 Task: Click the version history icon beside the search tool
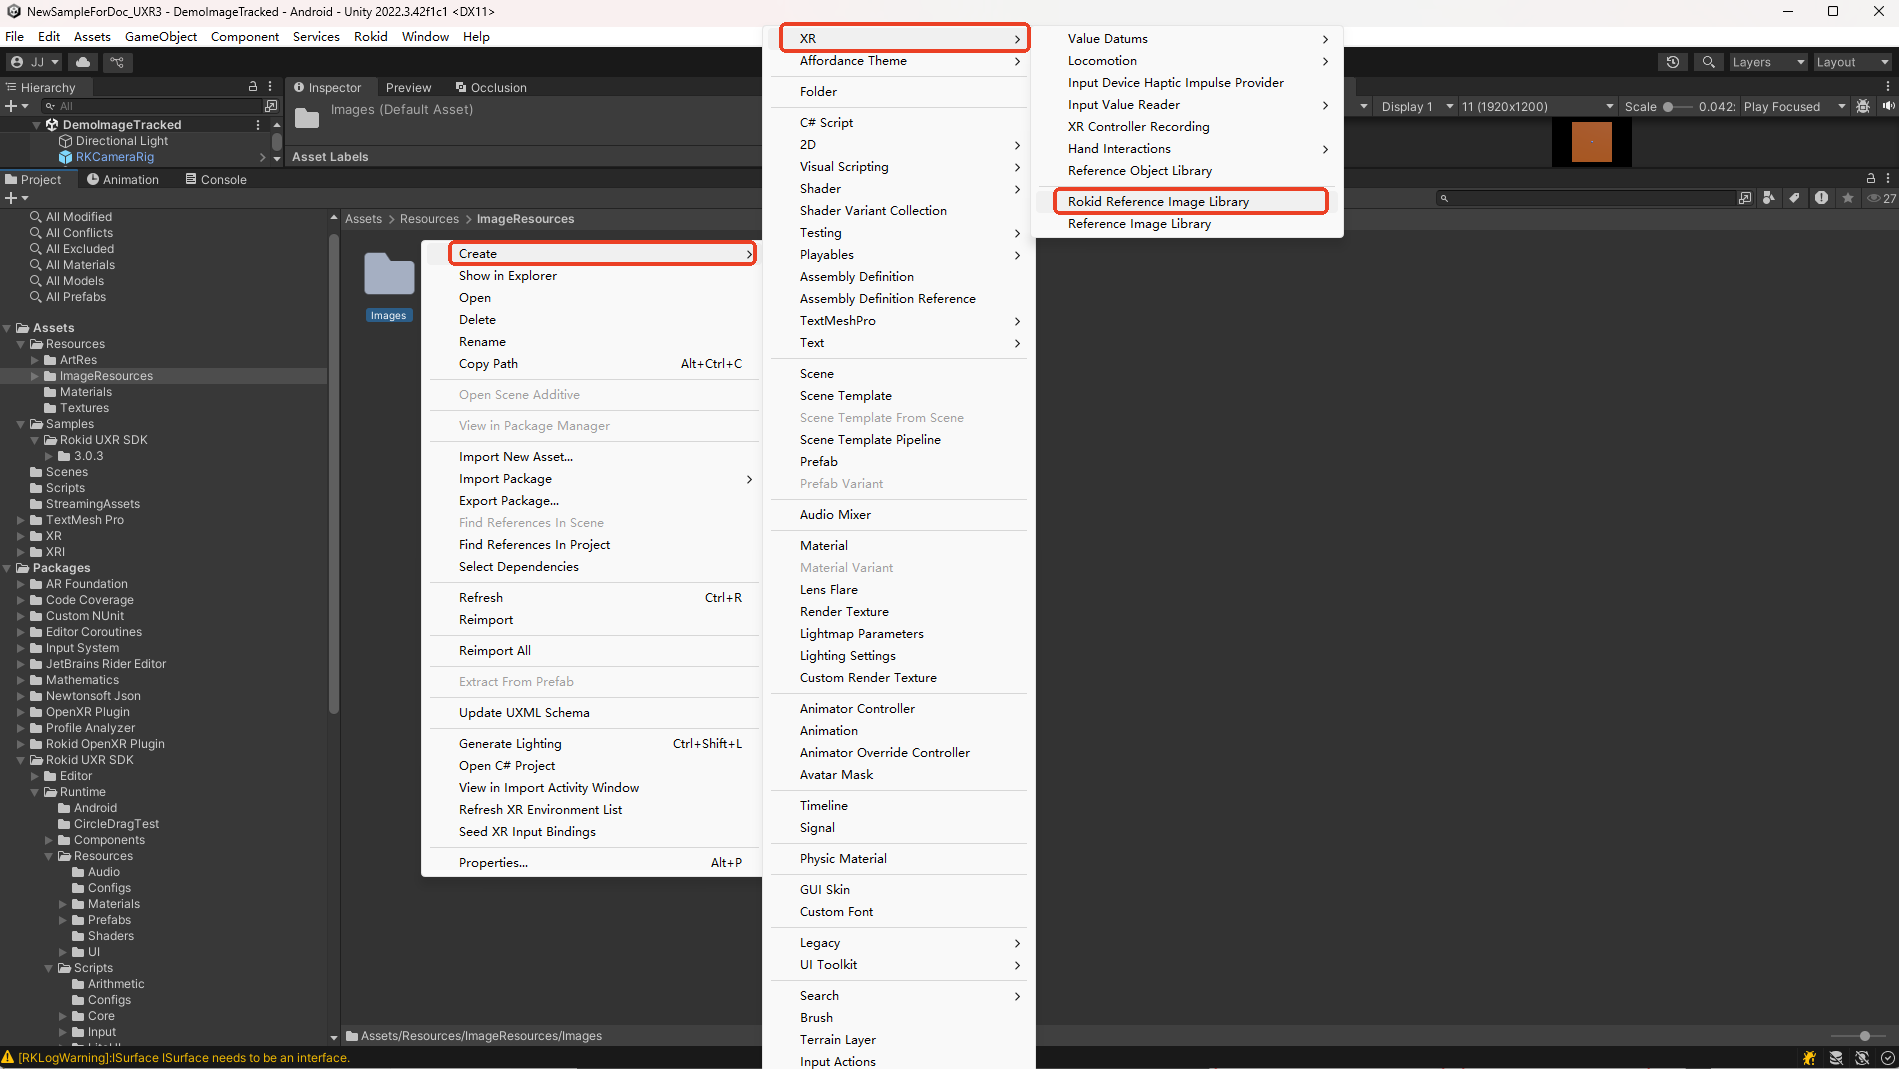coord(1673,62)
